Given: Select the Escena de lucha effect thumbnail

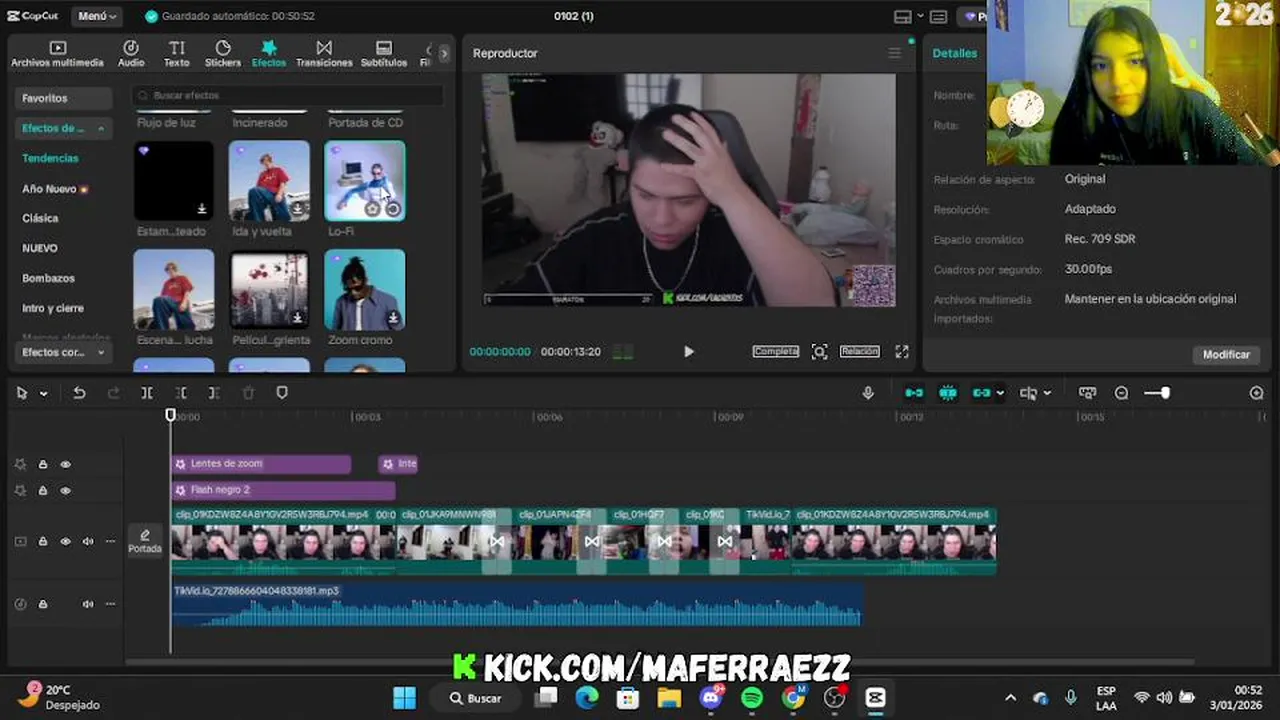Looking at the screenshot, I should pos(174,289).
